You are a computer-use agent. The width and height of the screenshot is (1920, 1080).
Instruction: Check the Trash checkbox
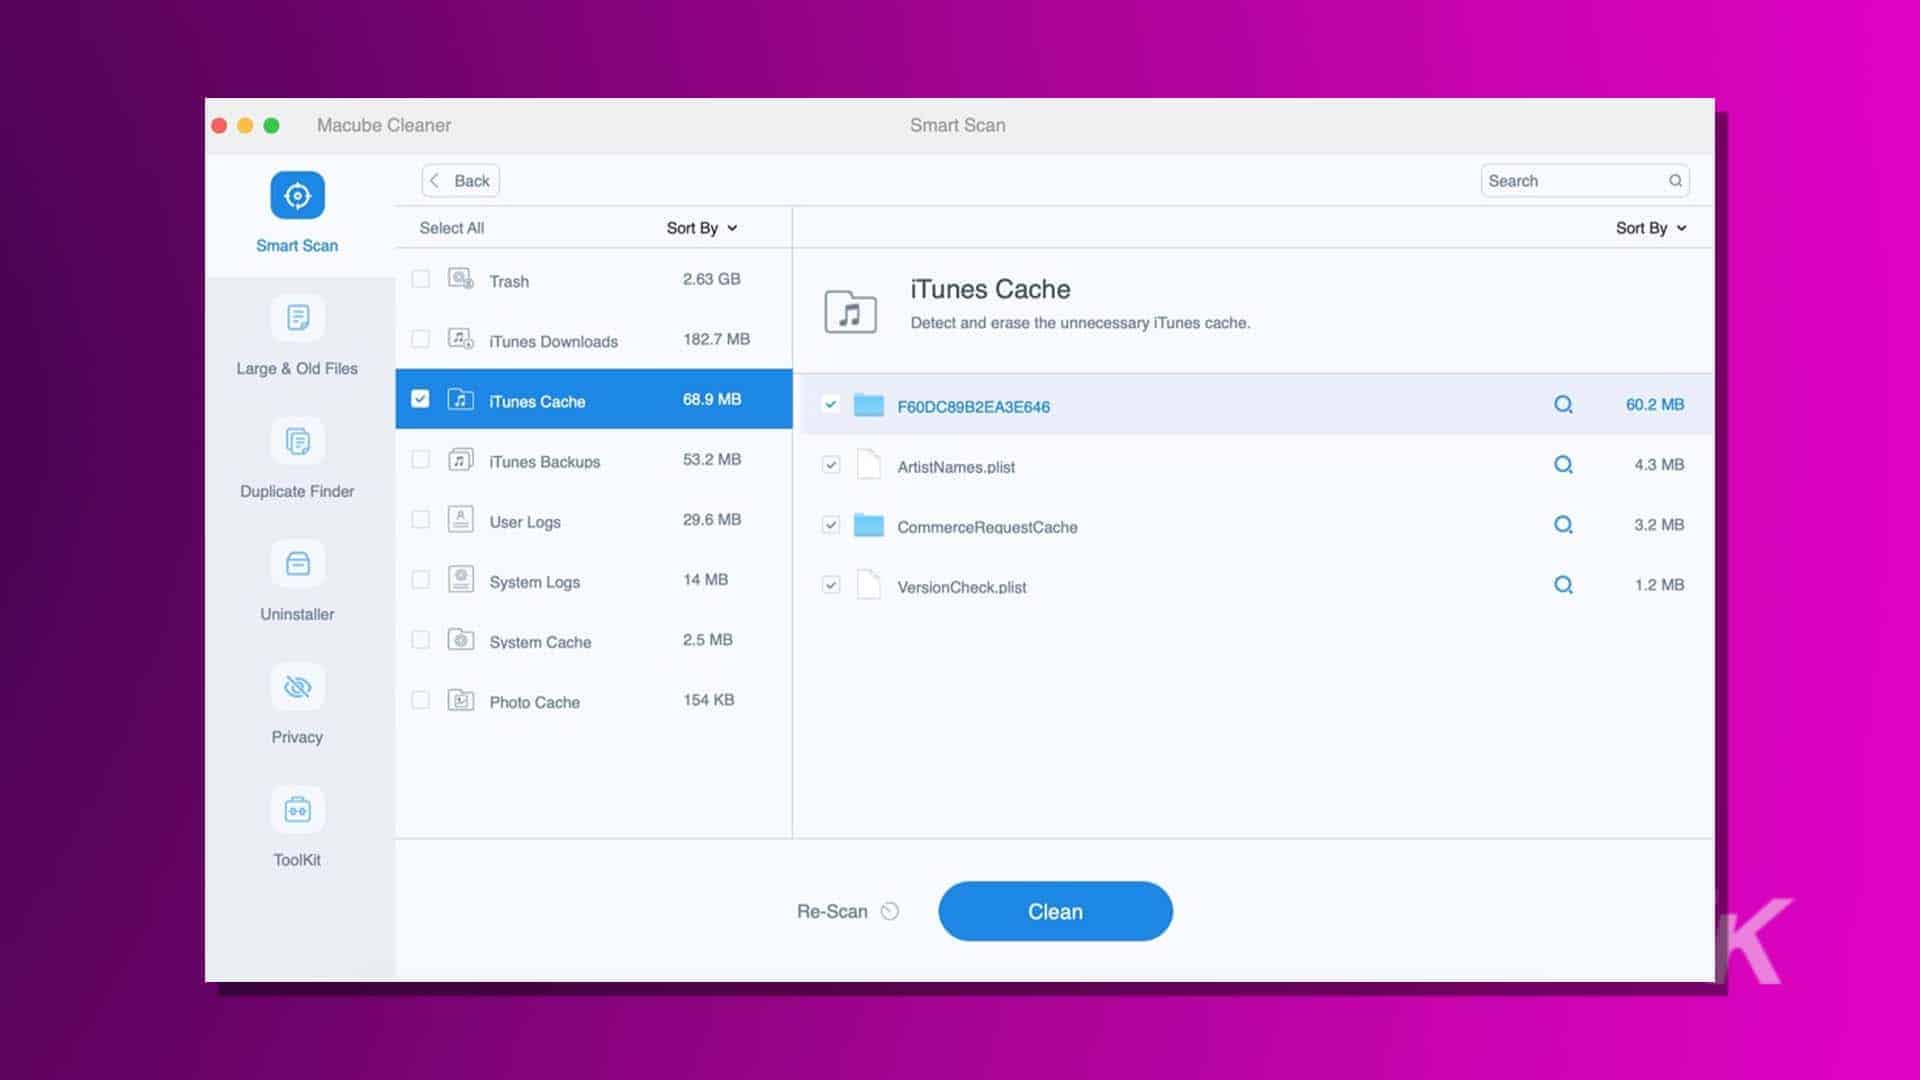coord(421,279)
